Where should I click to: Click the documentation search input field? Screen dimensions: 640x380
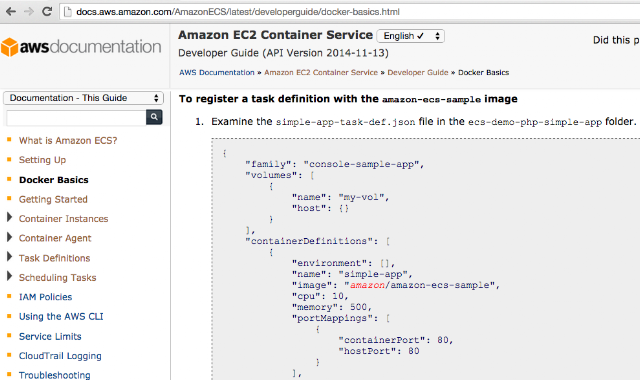tap(76, 118)
